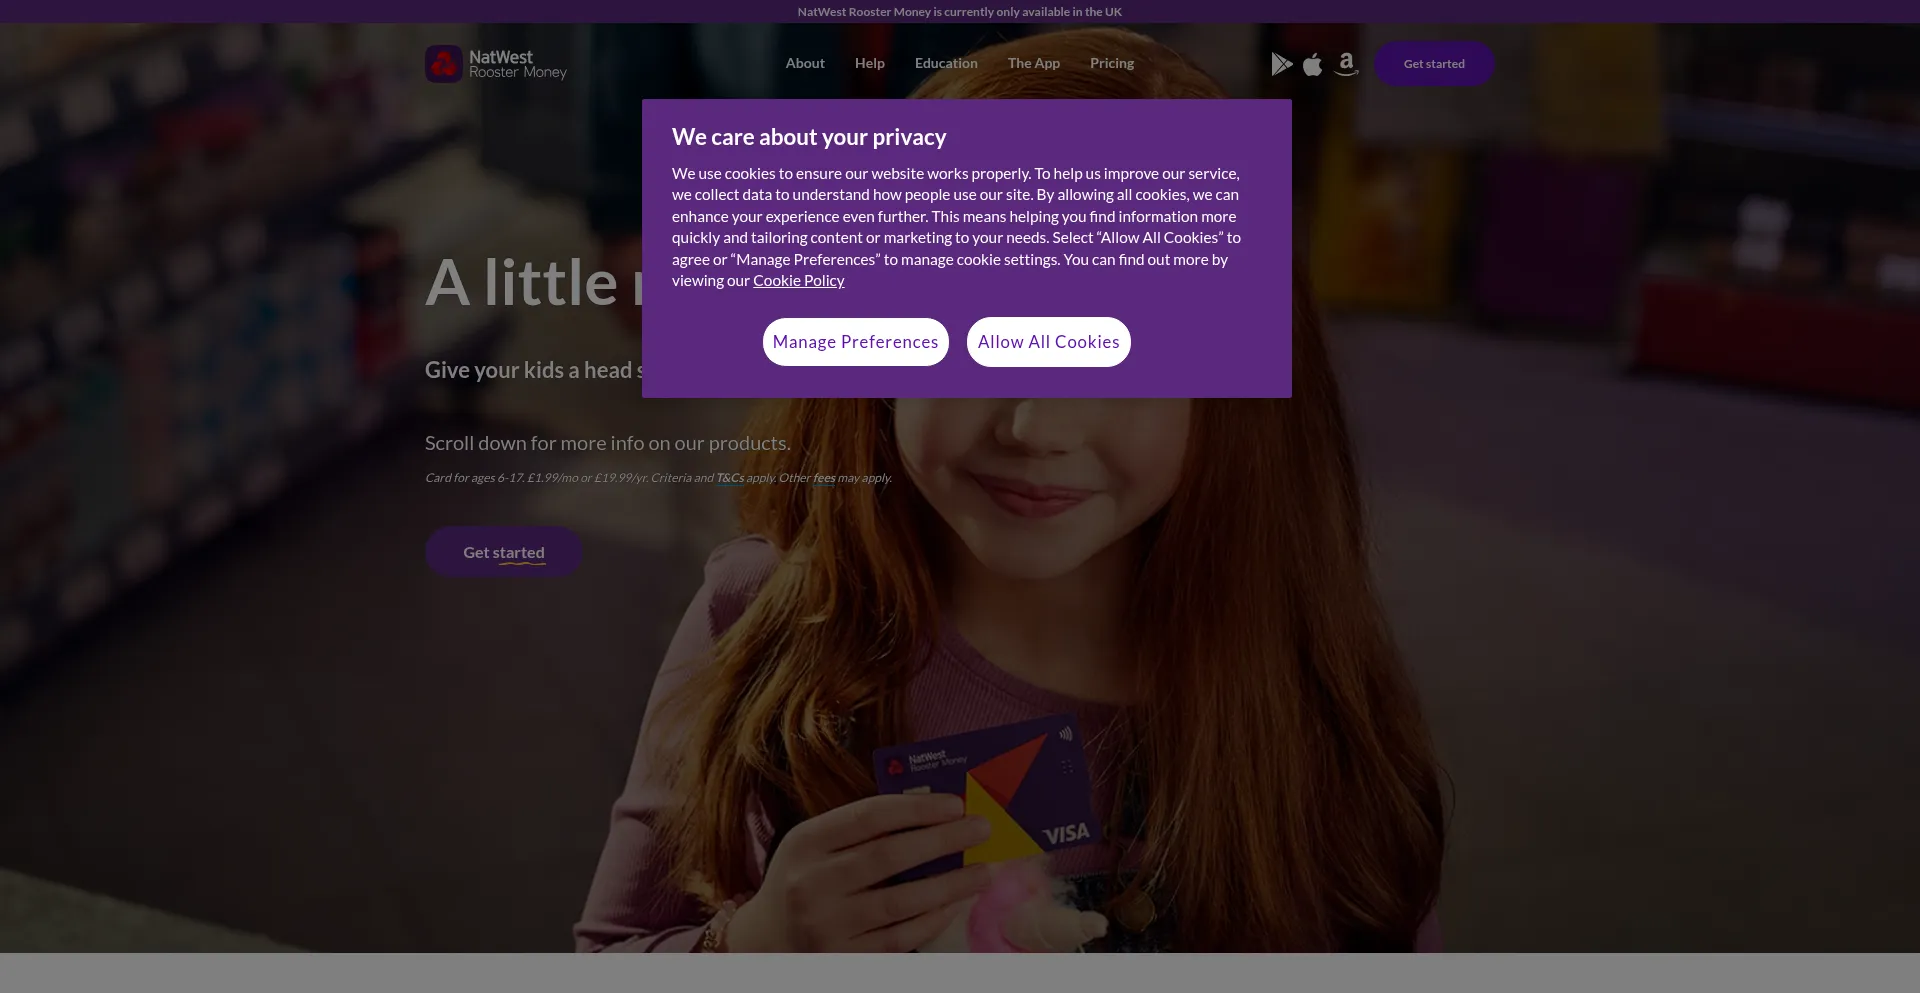Click the hero Get started button
The image size is (1920, 993).
tap(504, 552)
